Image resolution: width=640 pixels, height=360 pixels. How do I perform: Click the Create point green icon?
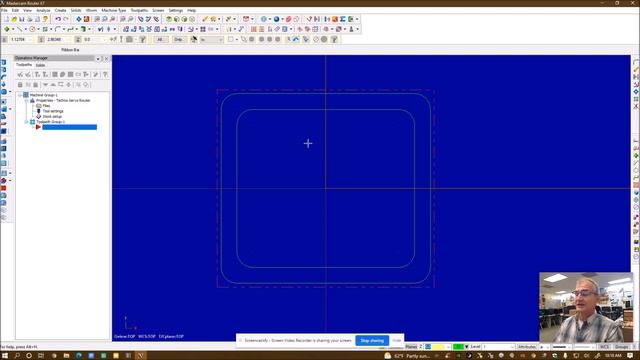tap(7, 29)
